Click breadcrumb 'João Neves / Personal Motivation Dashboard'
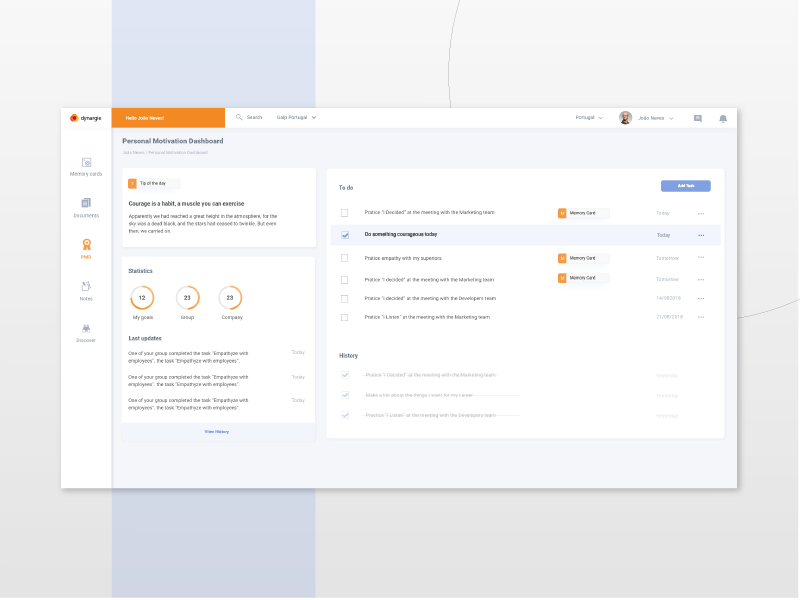 tap(165, 153)
